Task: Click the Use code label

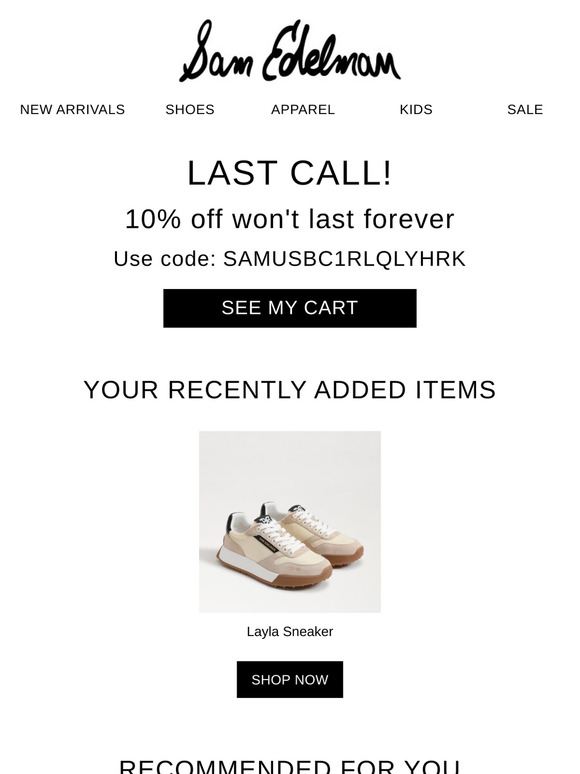Action: (165, 259)
